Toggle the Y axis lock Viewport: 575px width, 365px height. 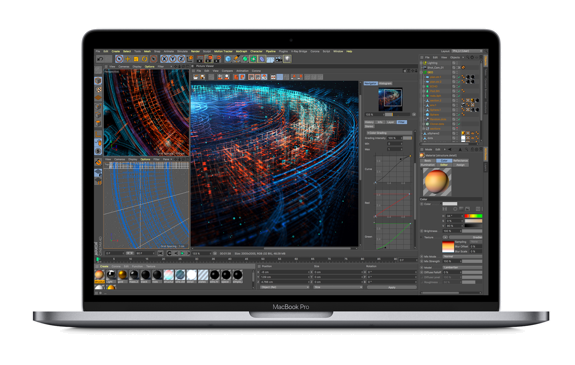click(173, 59)
